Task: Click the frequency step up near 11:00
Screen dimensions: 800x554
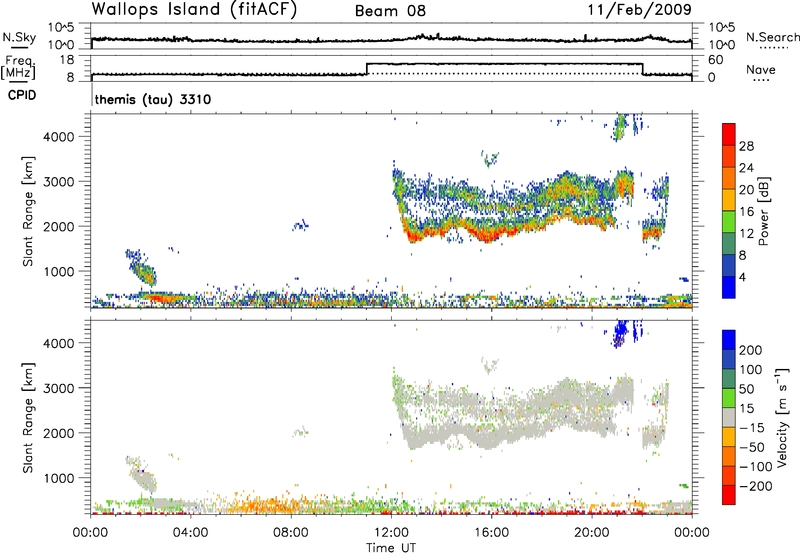Action: 367,69
